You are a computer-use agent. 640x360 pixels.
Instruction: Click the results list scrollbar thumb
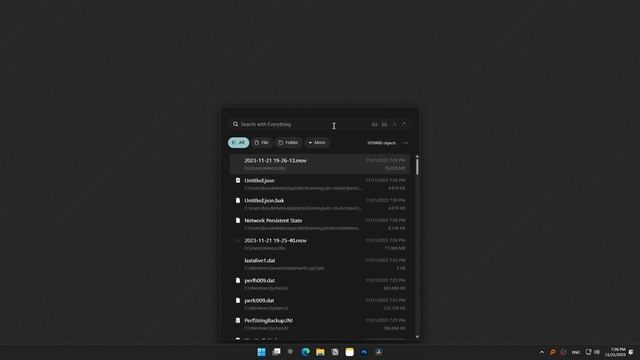pyautogui.click(x=417, y=167)
